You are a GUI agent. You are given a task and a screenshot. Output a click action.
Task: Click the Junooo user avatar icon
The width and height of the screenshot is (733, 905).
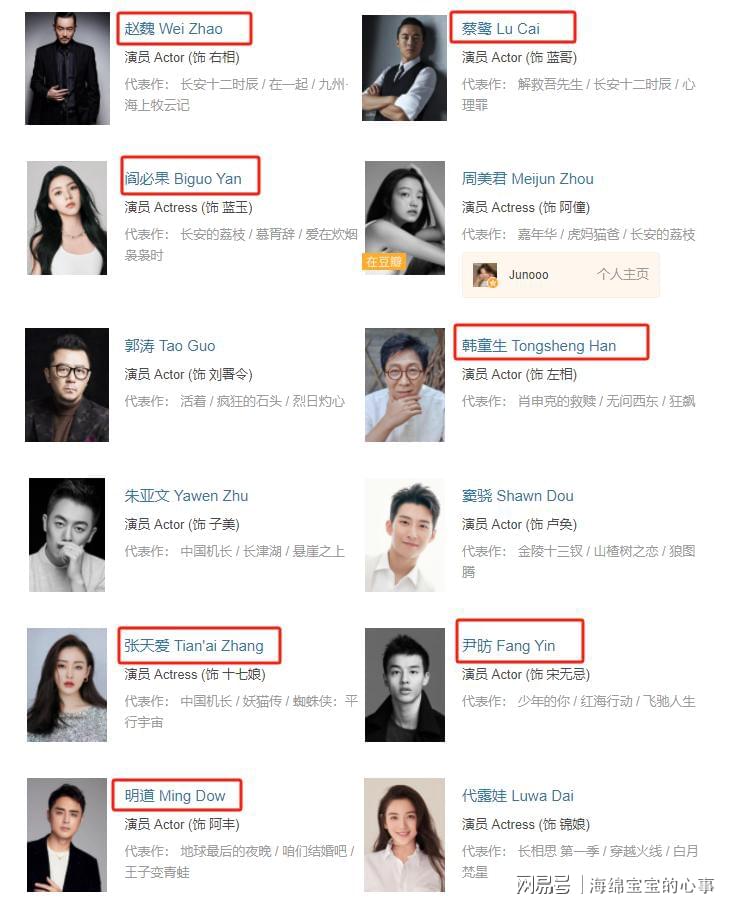point(485,275)
